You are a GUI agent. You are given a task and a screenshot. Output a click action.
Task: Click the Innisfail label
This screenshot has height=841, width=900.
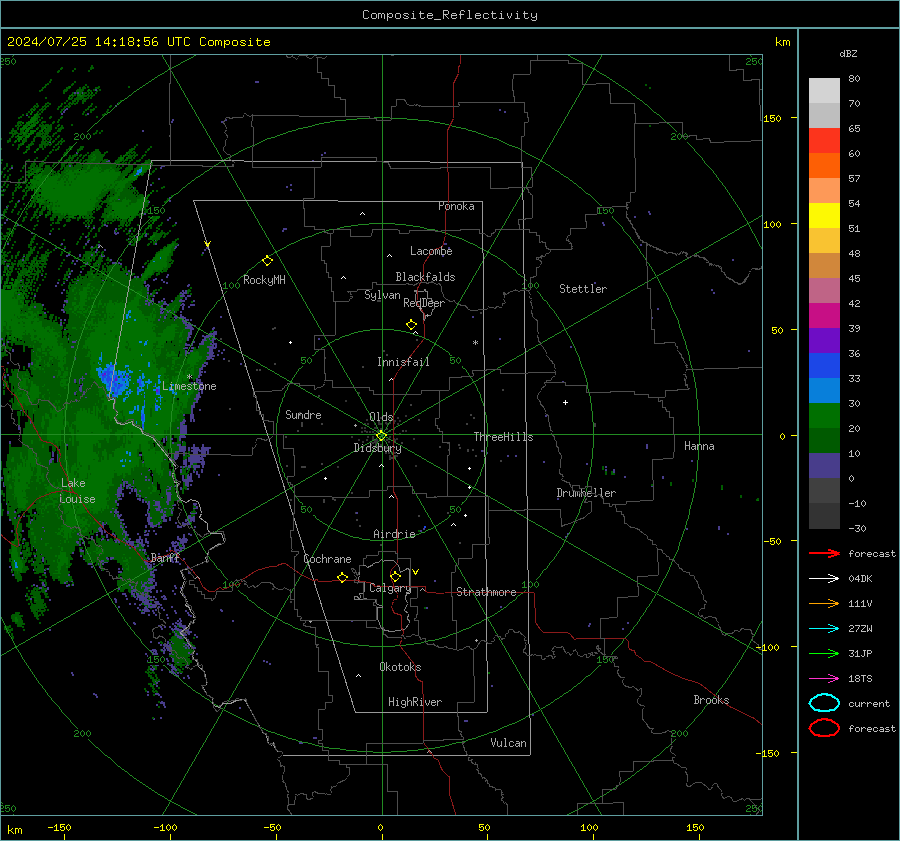(403, 362)
